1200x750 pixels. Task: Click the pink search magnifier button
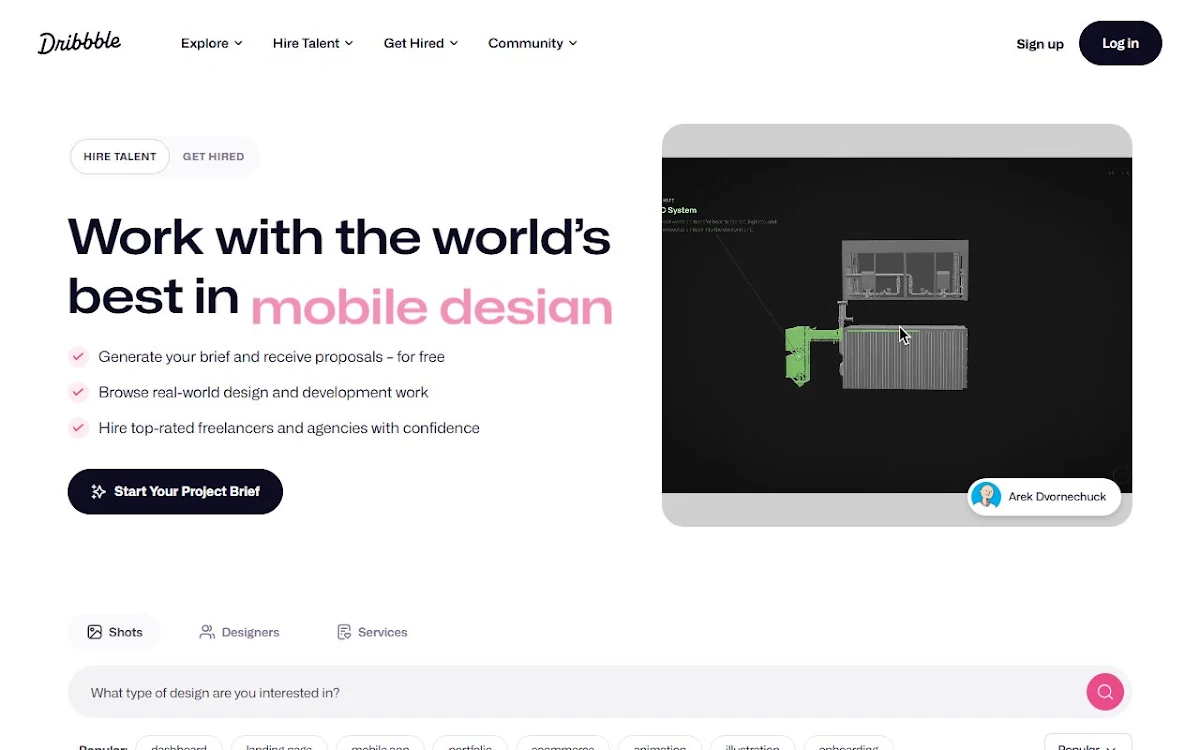click(x=1105, y=692)
